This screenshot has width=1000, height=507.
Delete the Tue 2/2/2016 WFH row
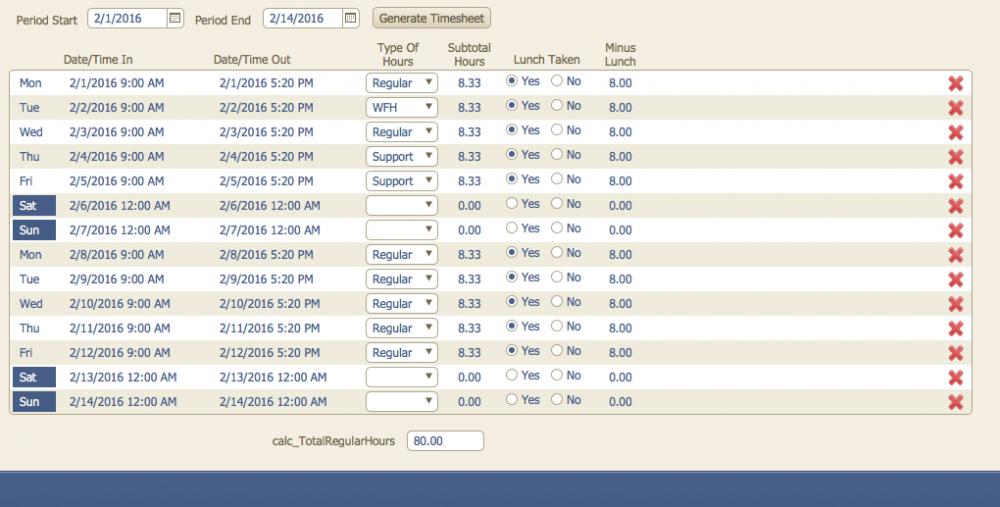[x=955, y=108]
